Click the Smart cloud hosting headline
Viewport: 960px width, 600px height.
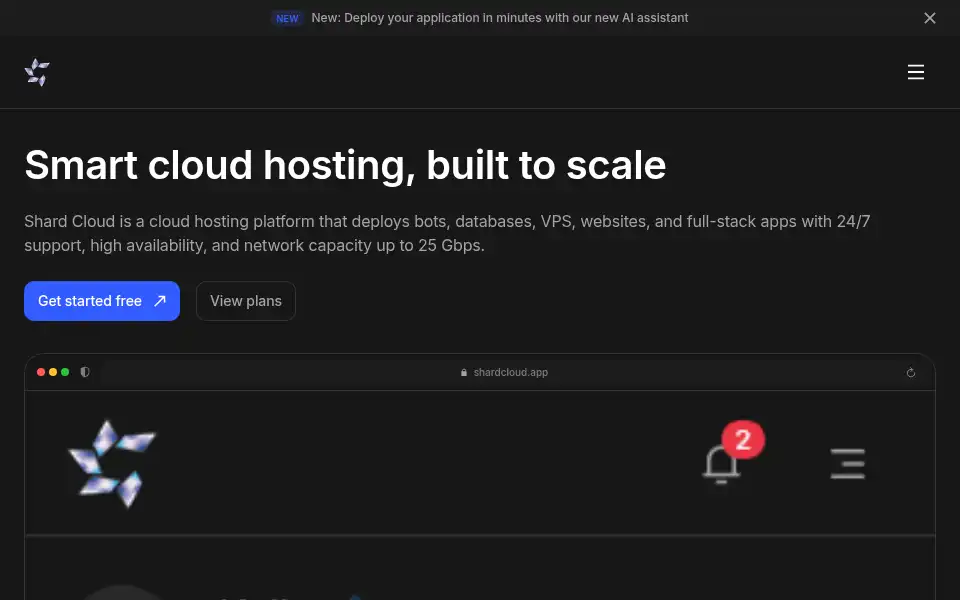(x=345, y=165)
